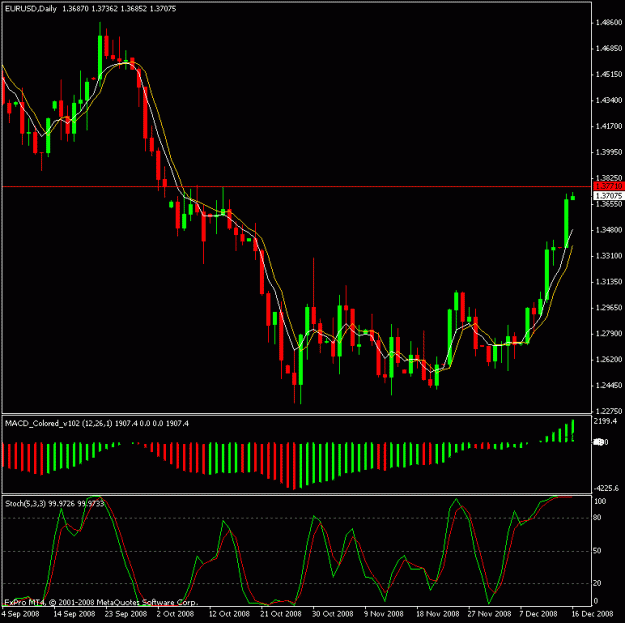Click the 7 Dec 2008 date label
Viewport: 625px width, 623px height.
click(x=538, y=614)
